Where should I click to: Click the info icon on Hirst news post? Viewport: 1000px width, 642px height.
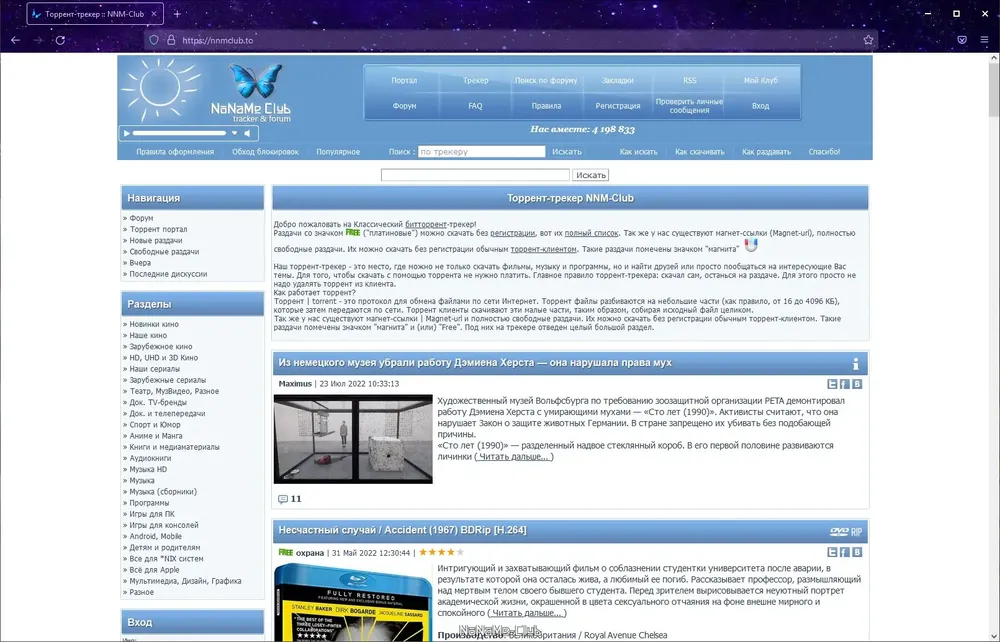855,363
